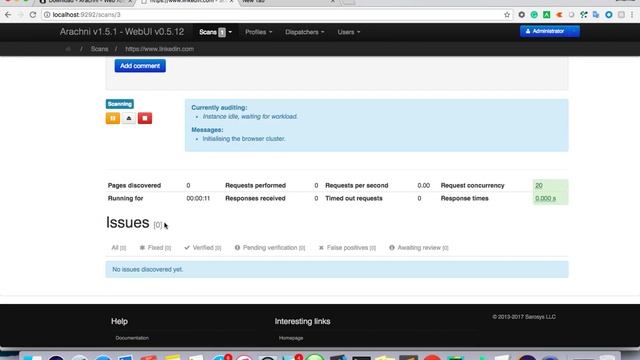The height and width of the screenshot is (360, 640).
Task: Click the Pages discovered label
Action: (x=134, y=185)
